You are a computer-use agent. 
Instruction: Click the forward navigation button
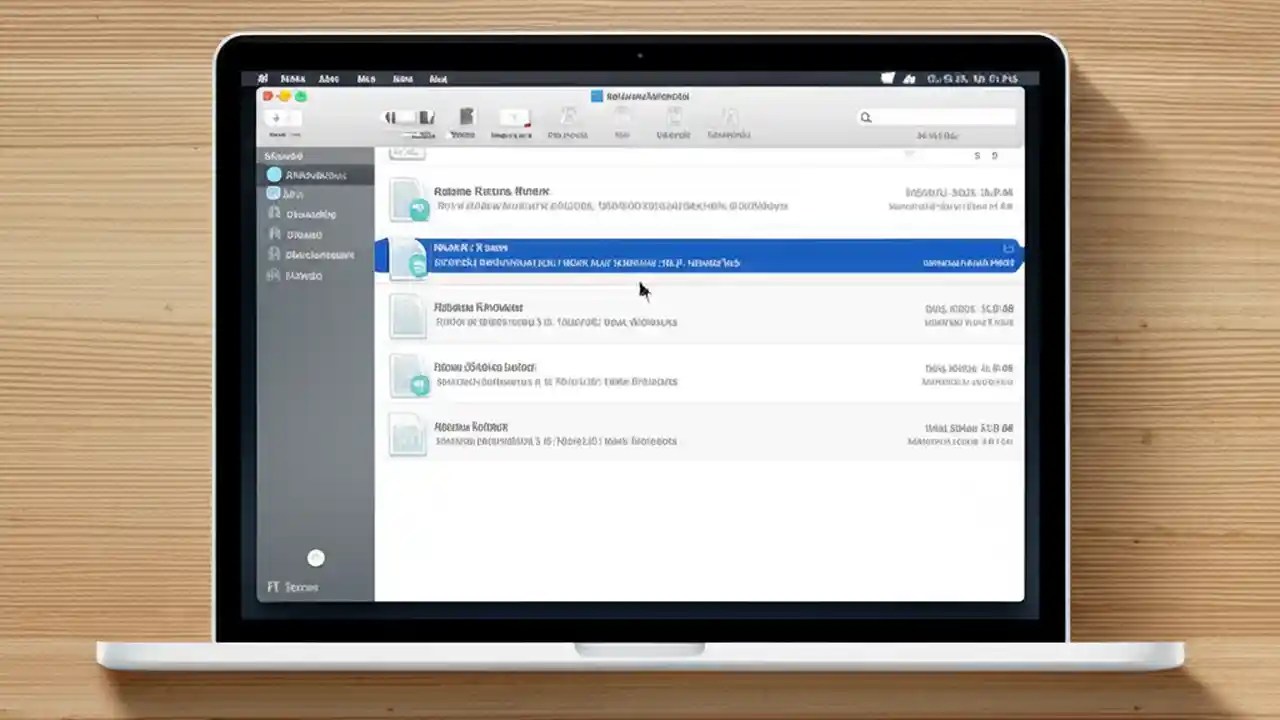(x=292, y=118)
